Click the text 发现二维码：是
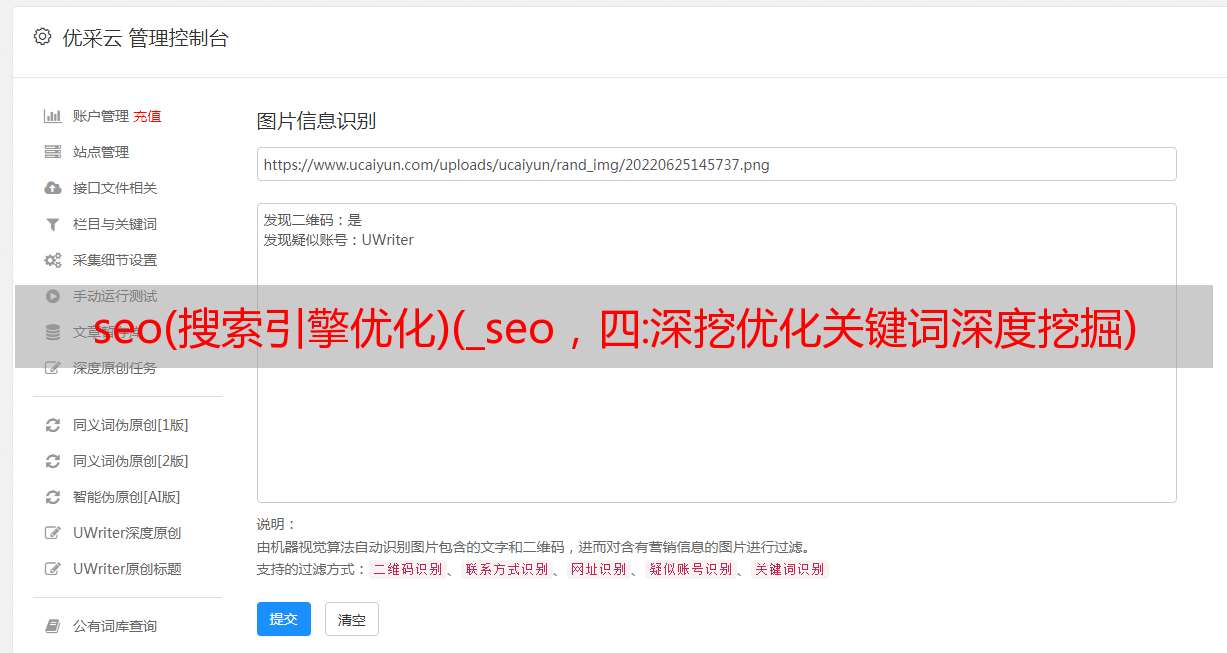The width and height of the screenshot is (1227, 653). (312, 220)
